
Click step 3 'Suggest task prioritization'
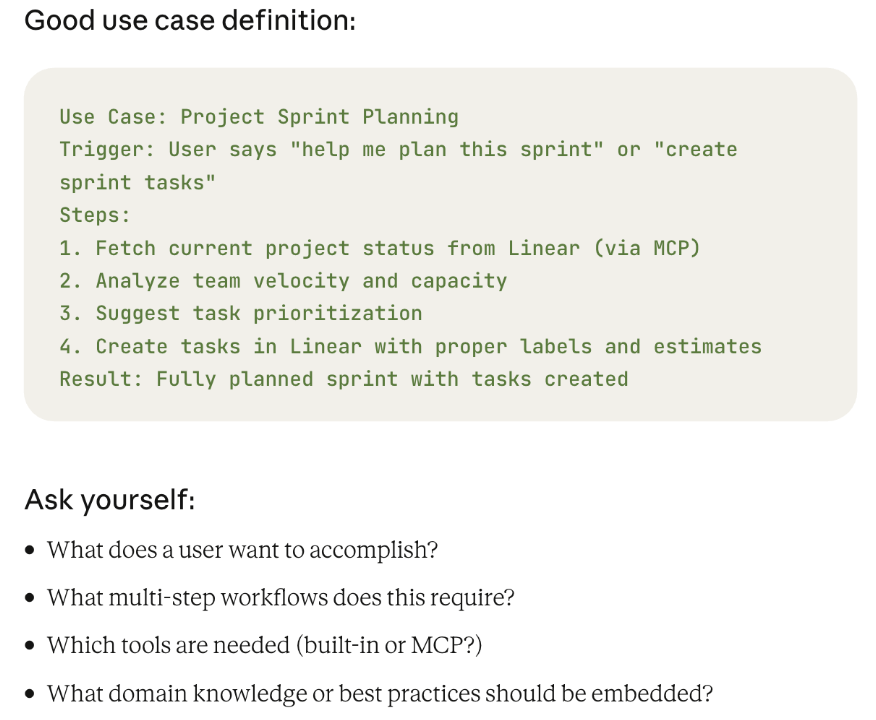click(x=241, y=313)
